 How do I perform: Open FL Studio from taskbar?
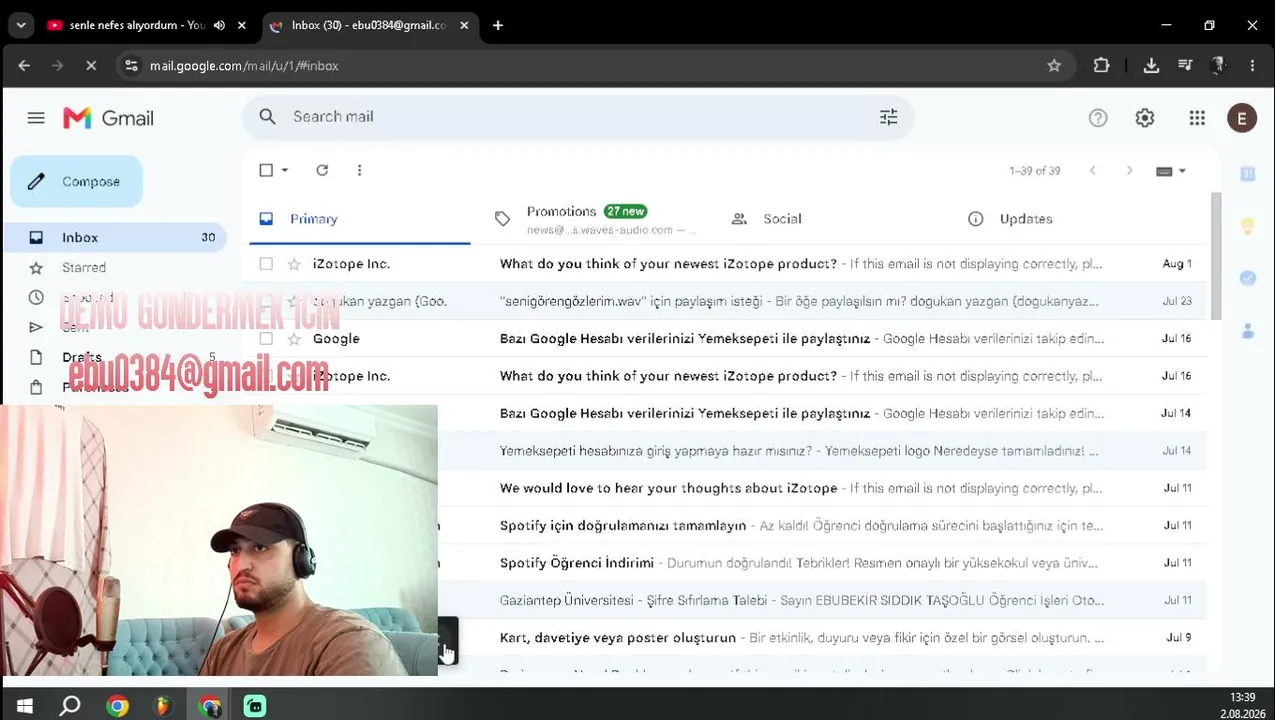(162, 706)
